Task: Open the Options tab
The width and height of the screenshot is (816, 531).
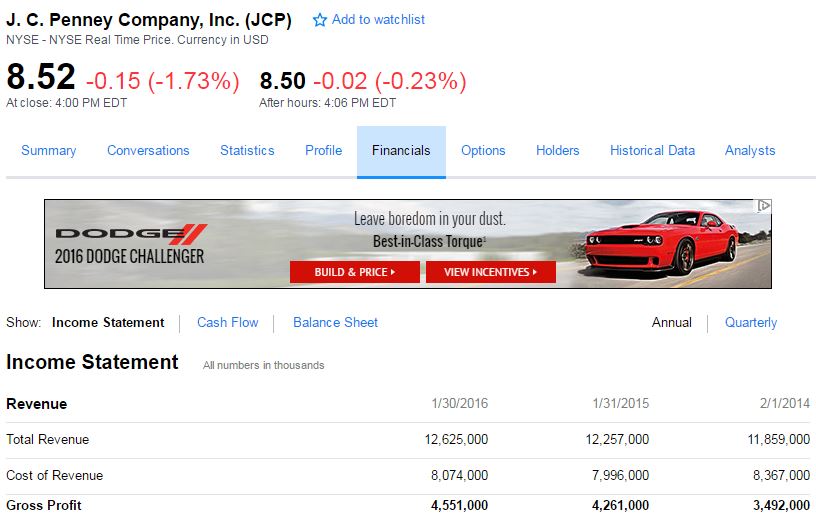Action: 483,150
